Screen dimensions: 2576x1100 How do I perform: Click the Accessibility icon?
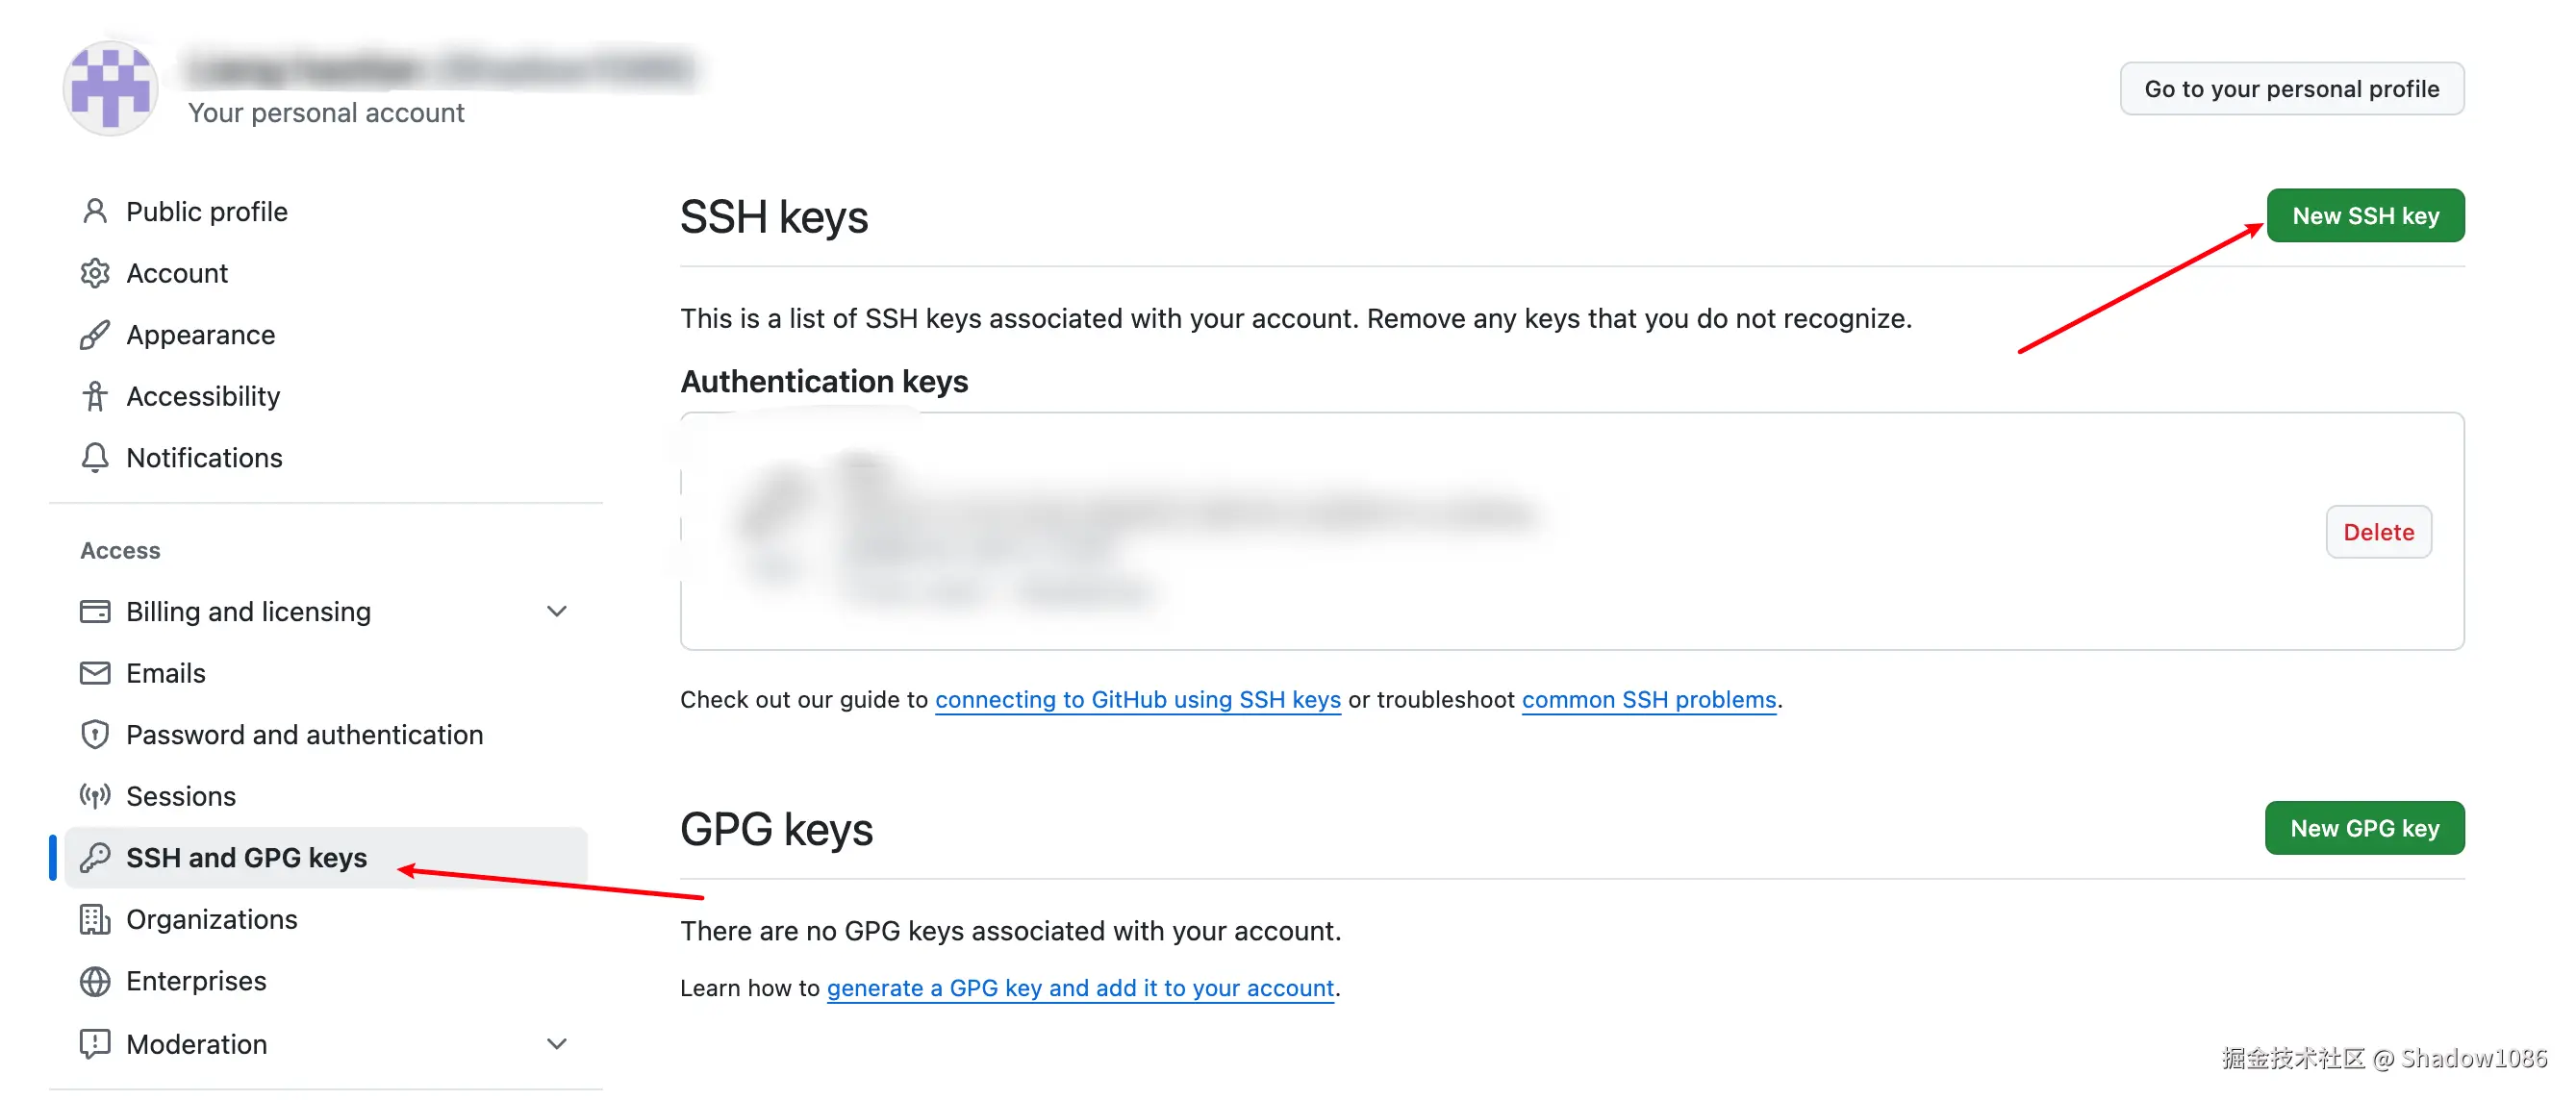click(95, 396)
